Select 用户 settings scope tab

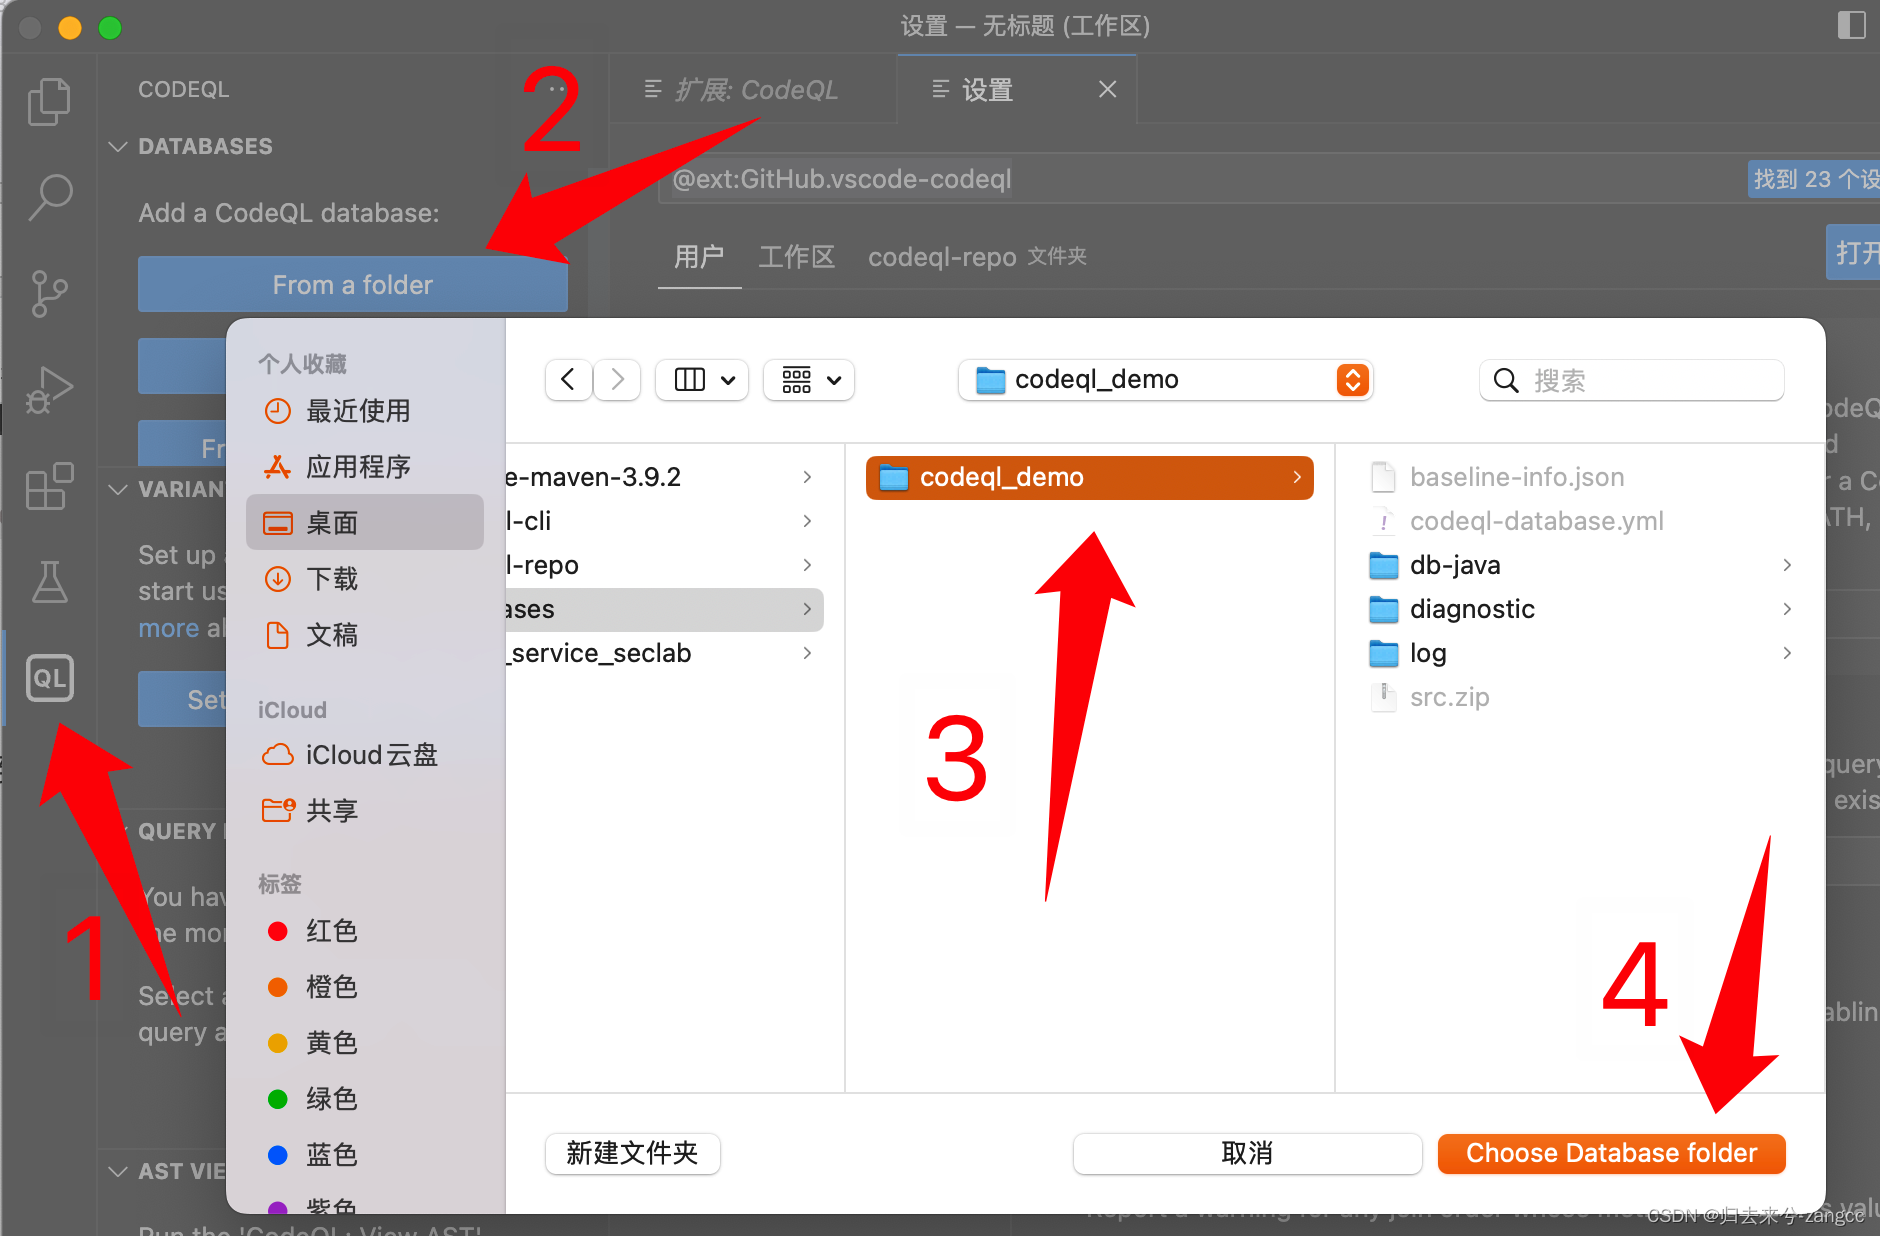click(699, 257)
